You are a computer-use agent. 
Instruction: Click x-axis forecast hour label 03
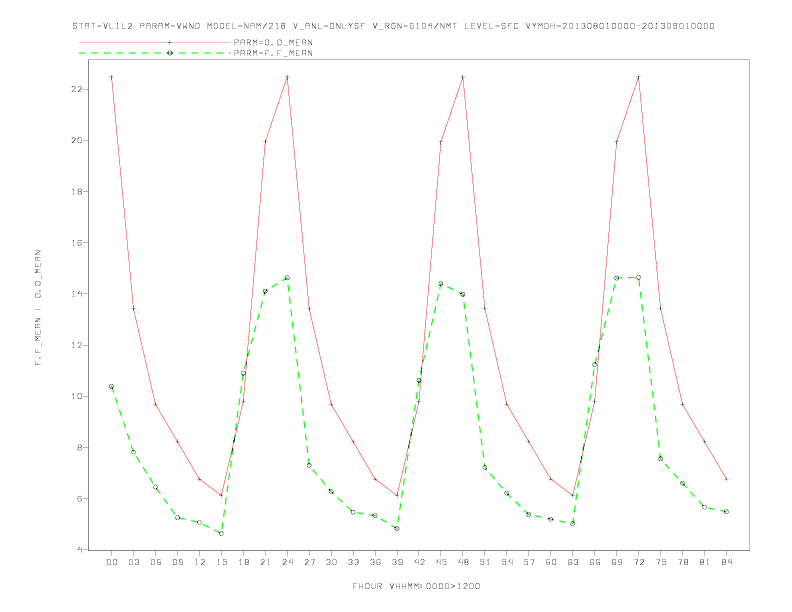pyautogui.click(x=133, y=562)
